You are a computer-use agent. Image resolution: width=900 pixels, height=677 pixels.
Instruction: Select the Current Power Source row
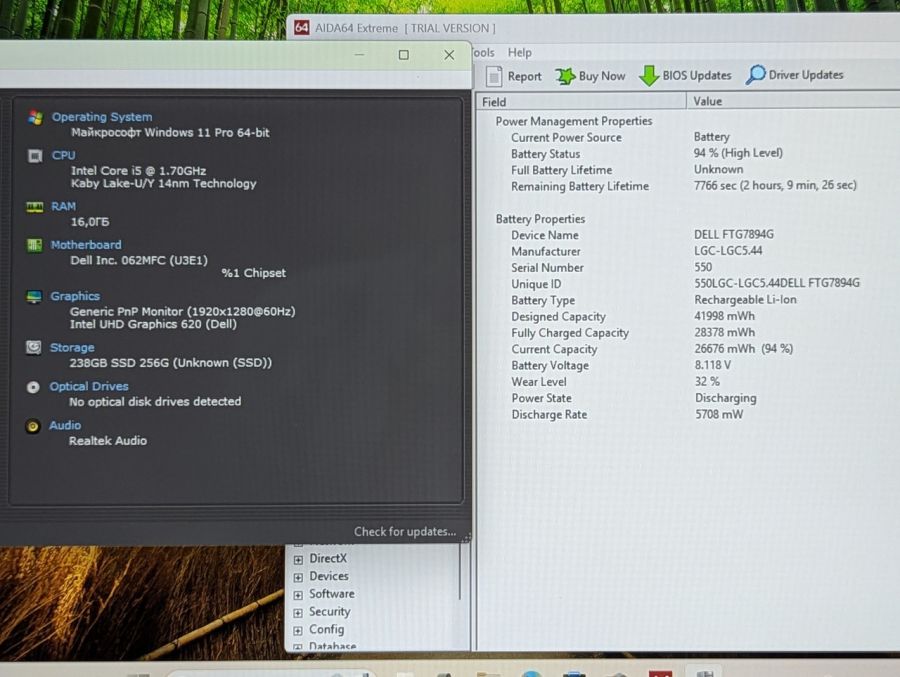689,137
